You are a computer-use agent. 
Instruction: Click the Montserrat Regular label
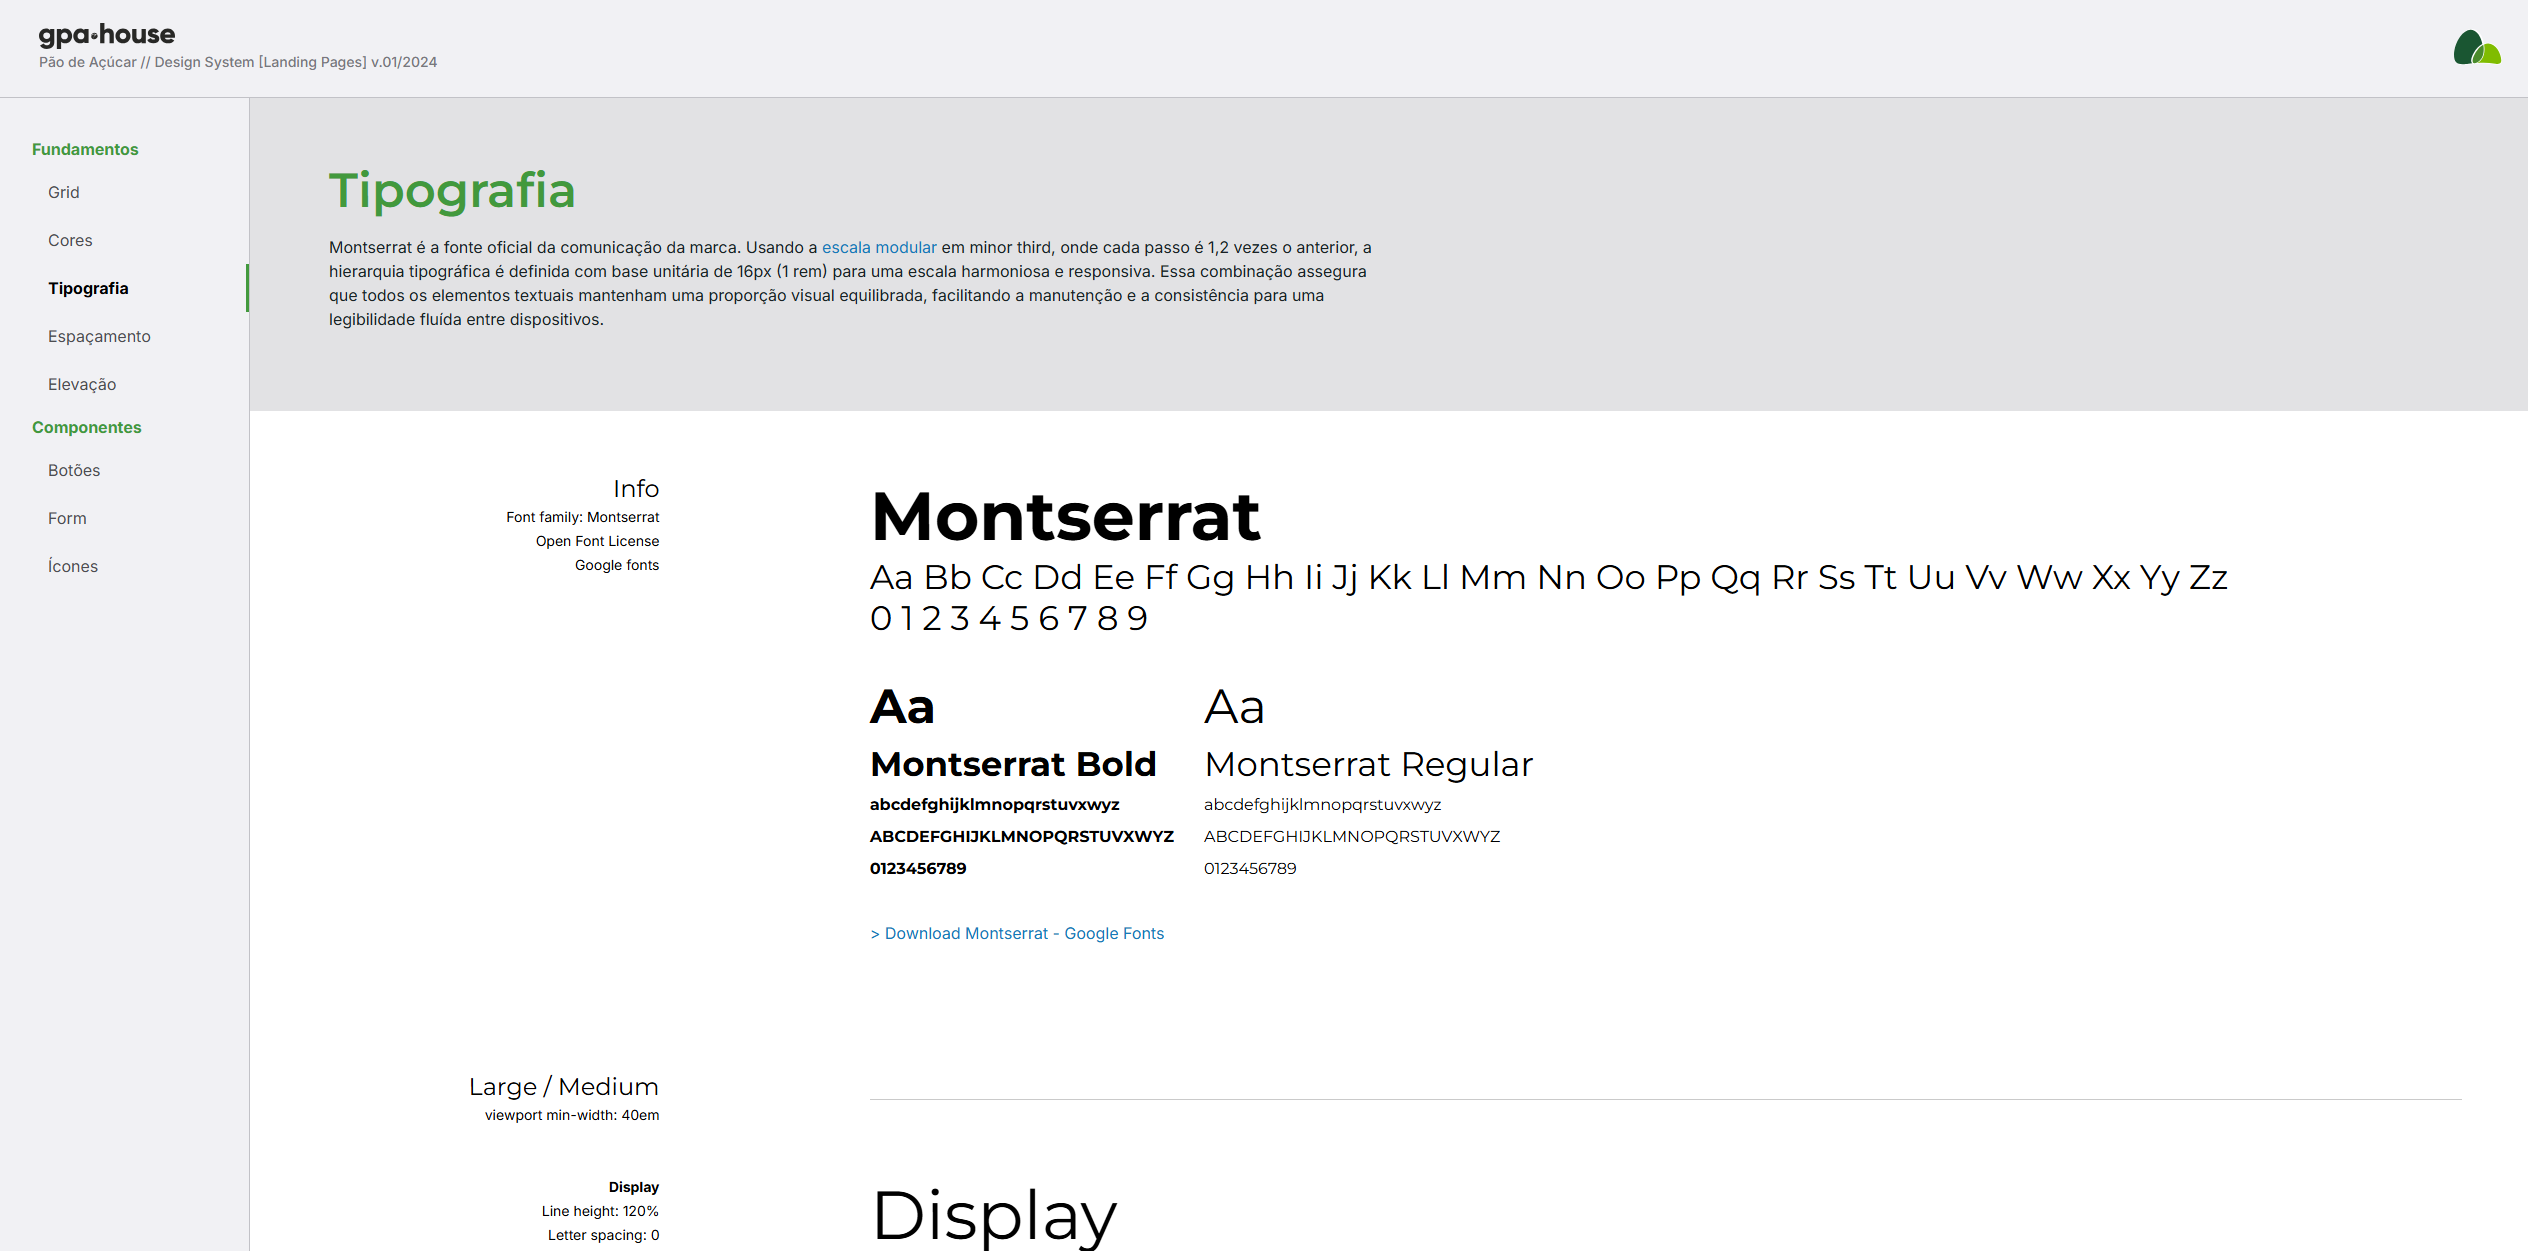tap(1368, 764)
